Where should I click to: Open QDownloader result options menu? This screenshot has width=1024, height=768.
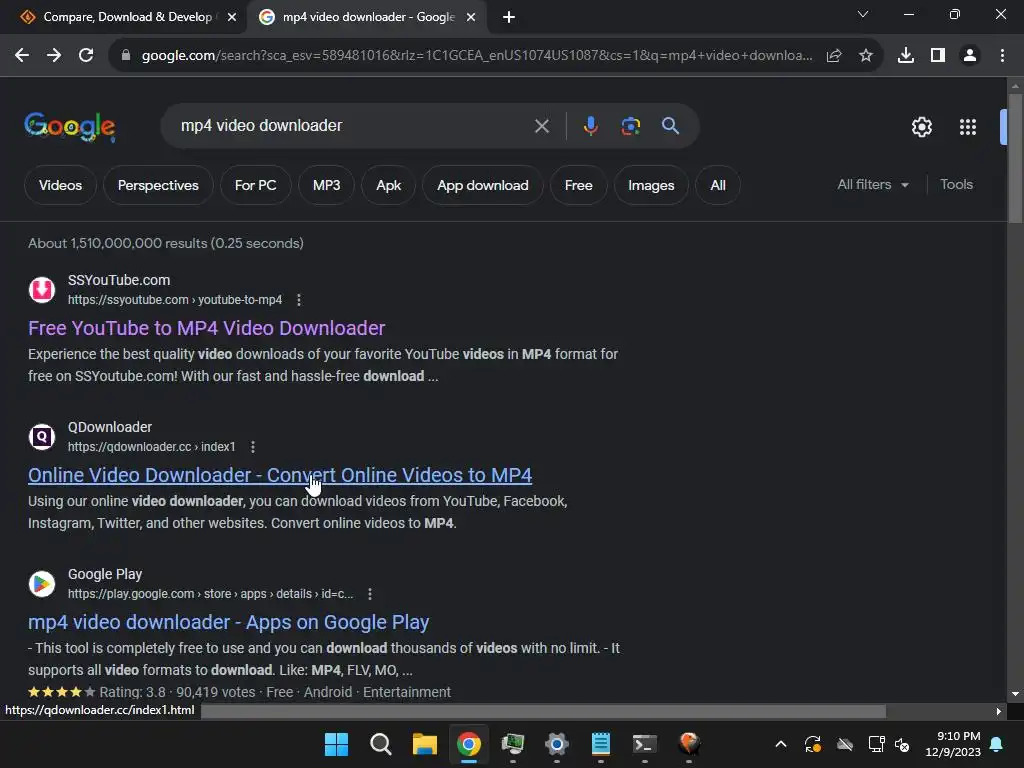tap(253, 447)
